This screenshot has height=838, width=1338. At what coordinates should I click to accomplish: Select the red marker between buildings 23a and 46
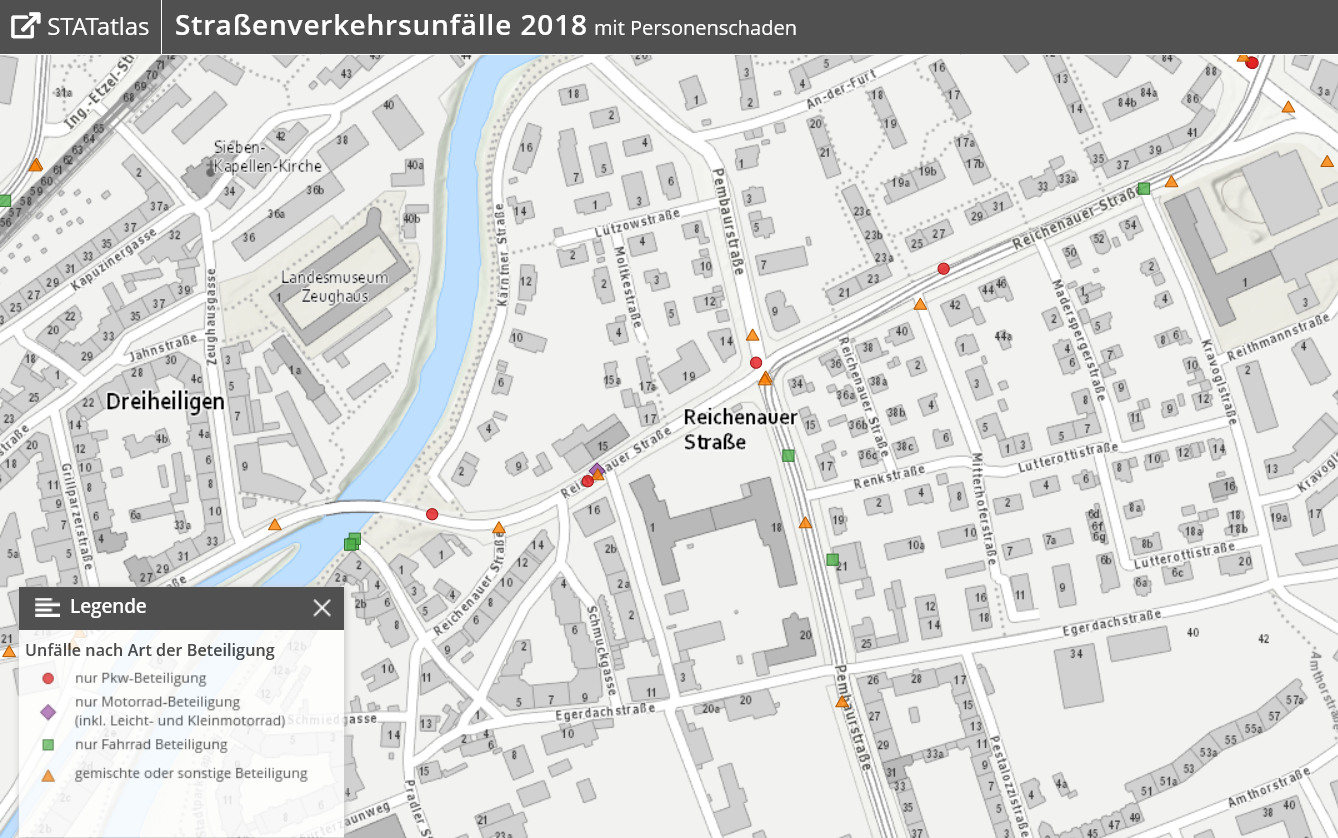(943, 268)
